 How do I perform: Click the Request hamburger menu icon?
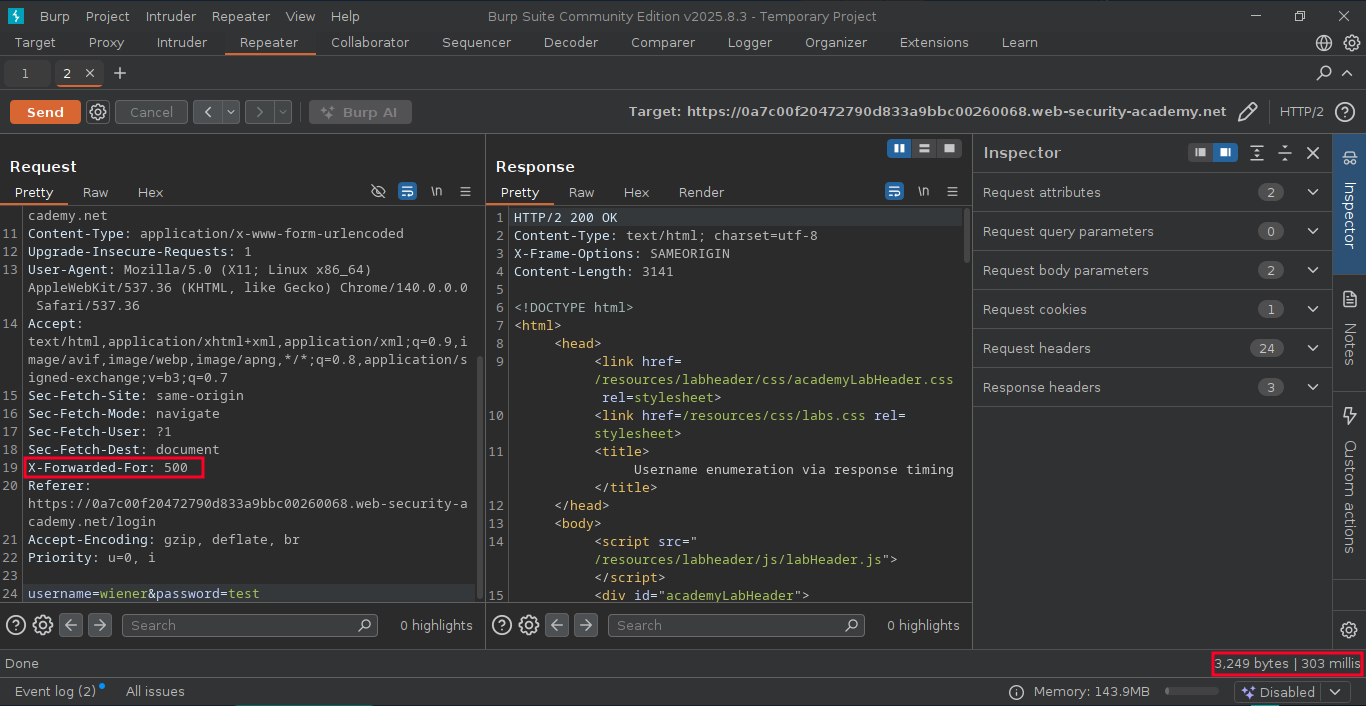pyautogui.click(x=465, y=191)
